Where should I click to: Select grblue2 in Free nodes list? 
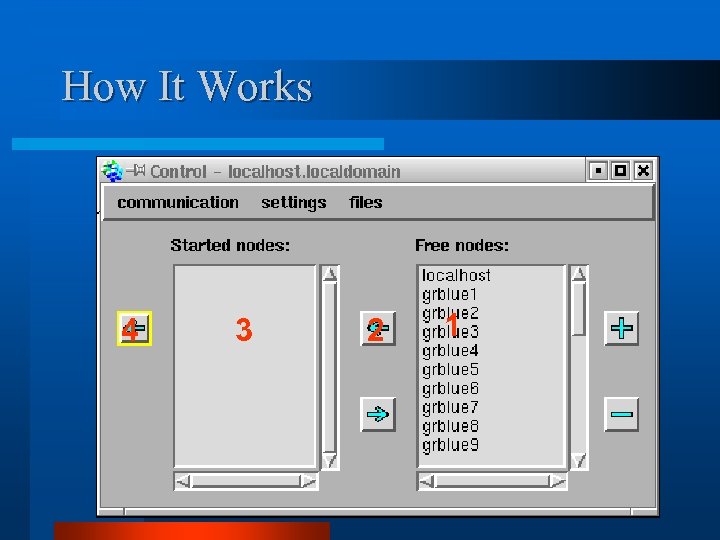coord(491,313)
